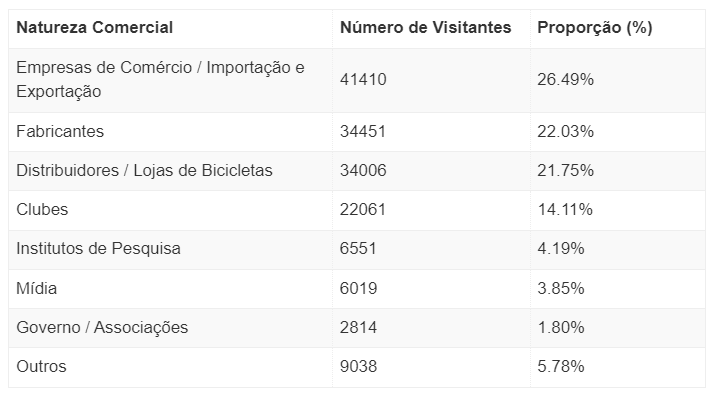Select Distribuidores / Lojas de Bicicletas cell

(144, 171)
